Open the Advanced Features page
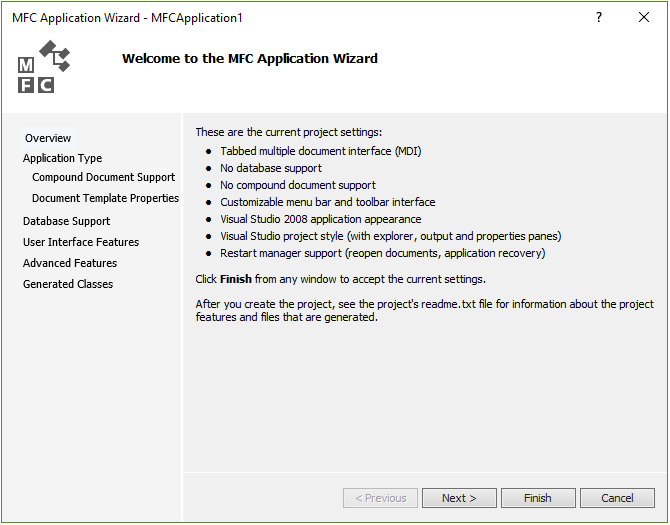 [70, 263]
